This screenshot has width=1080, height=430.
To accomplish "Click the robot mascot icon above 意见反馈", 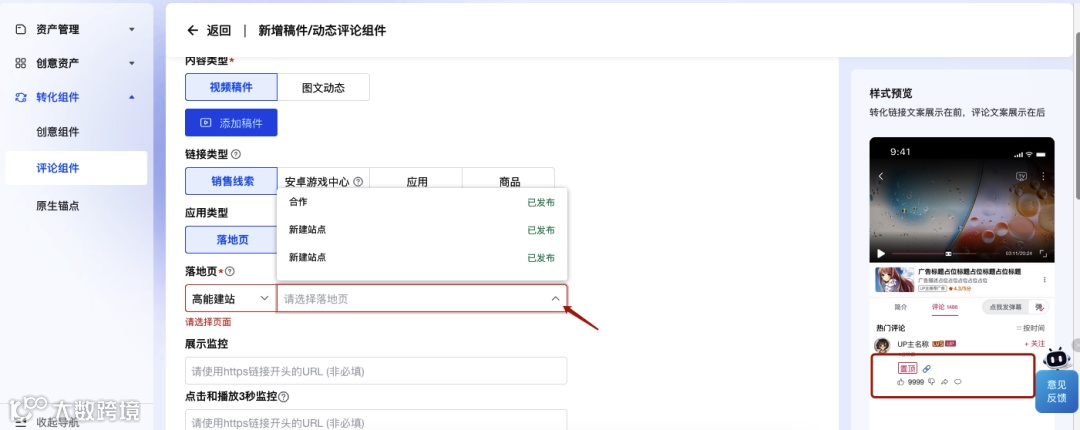I will tap(1057, 358).
